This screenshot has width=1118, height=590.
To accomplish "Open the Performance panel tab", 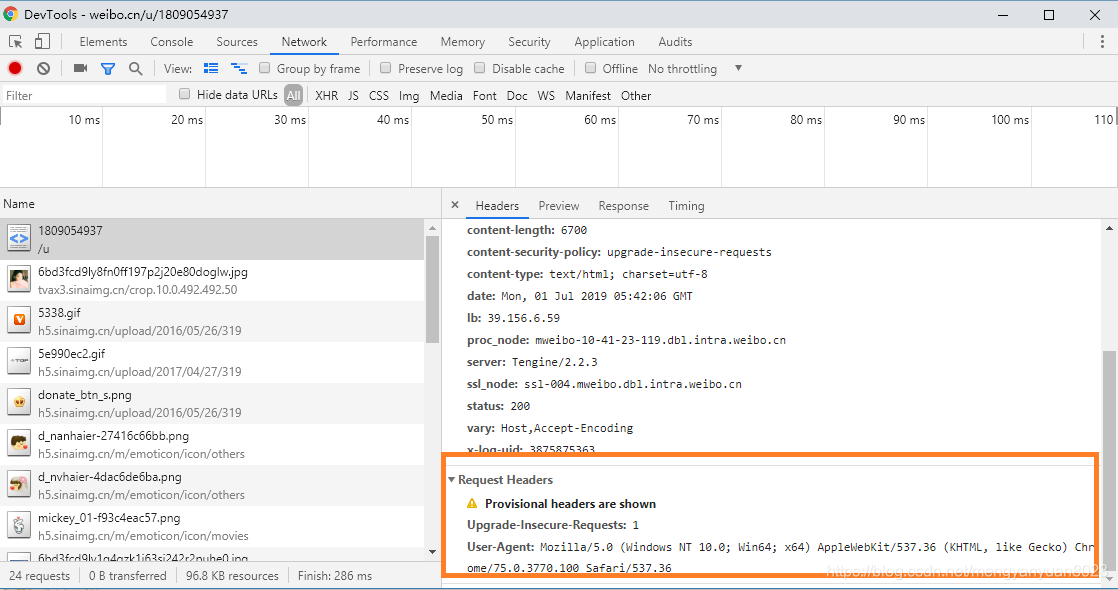I will [x=384, y=41].
